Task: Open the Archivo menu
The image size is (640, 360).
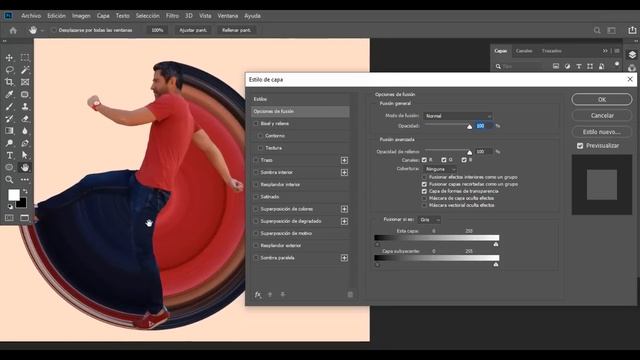Action: point(31,16)
